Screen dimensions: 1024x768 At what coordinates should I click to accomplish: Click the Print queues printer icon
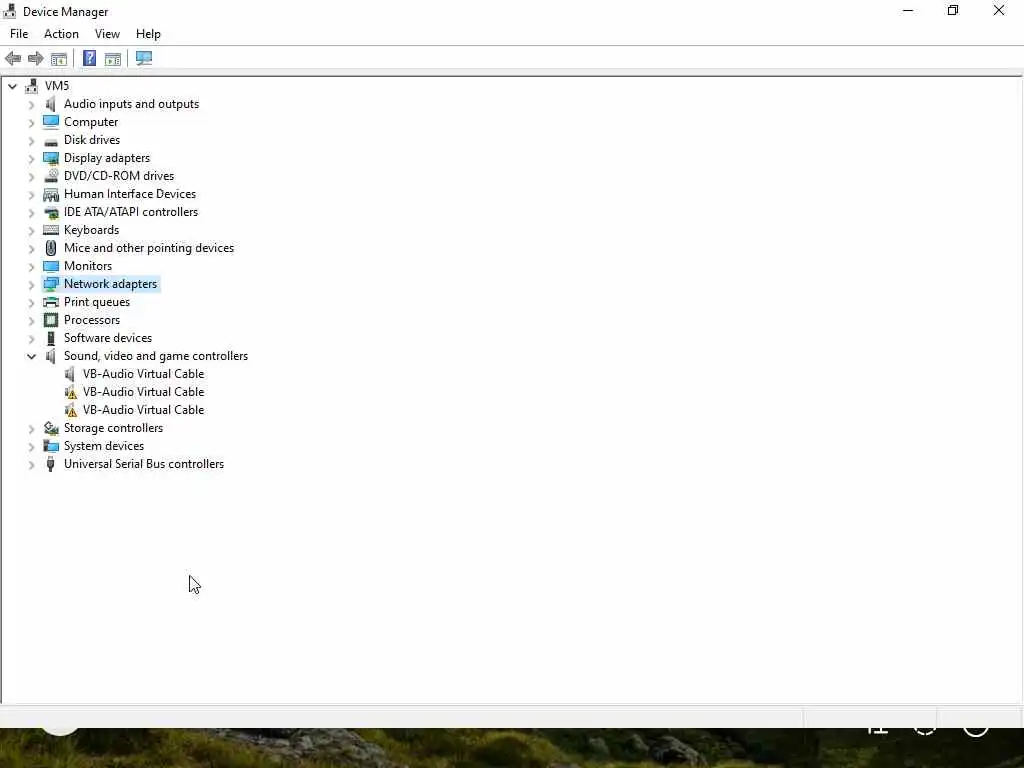(51, 302)
